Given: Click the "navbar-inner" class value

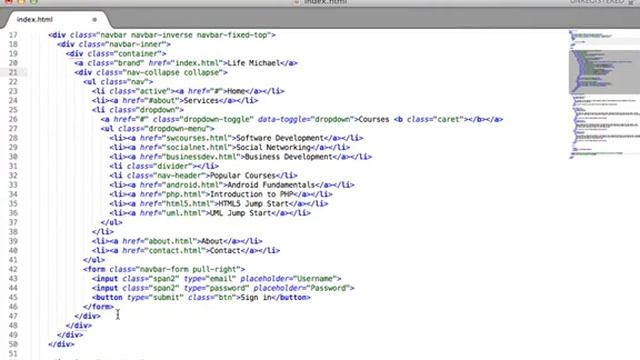Looking at the screenshot, I should tap(136, 44).
